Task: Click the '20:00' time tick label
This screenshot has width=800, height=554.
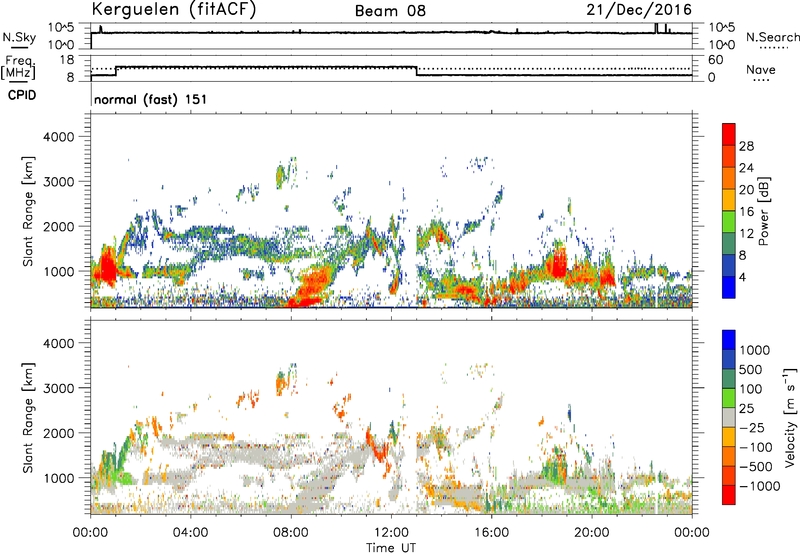Action: [x=591, y=533]
